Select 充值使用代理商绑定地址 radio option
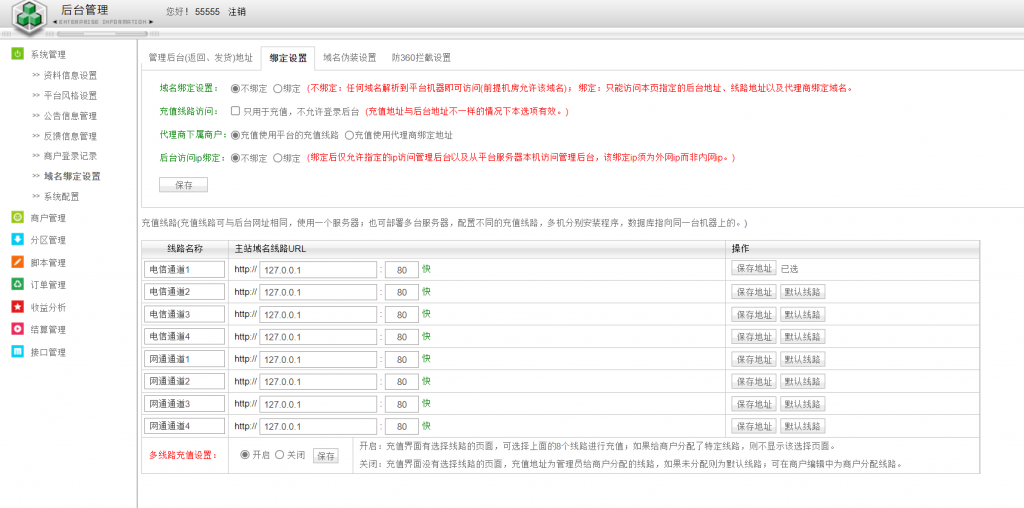The height and width of the screenshot is (508, 1024). [x=349, y=135]
